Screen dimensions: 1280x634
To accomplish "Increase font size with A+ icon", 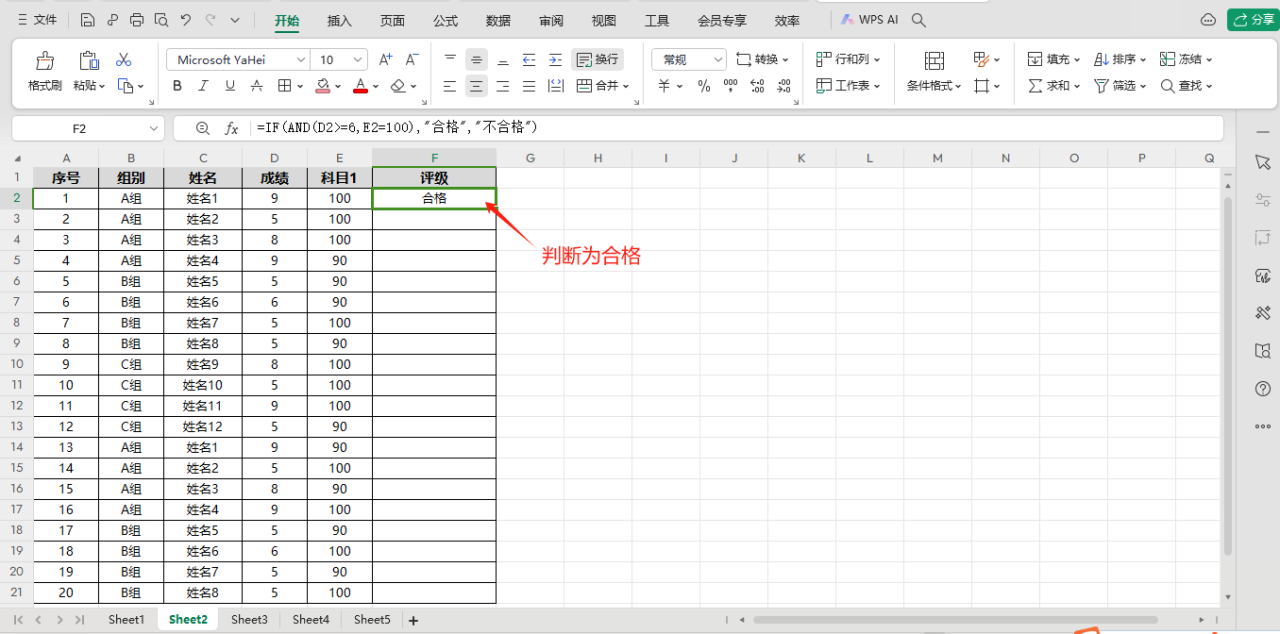I will coord(386,60).
